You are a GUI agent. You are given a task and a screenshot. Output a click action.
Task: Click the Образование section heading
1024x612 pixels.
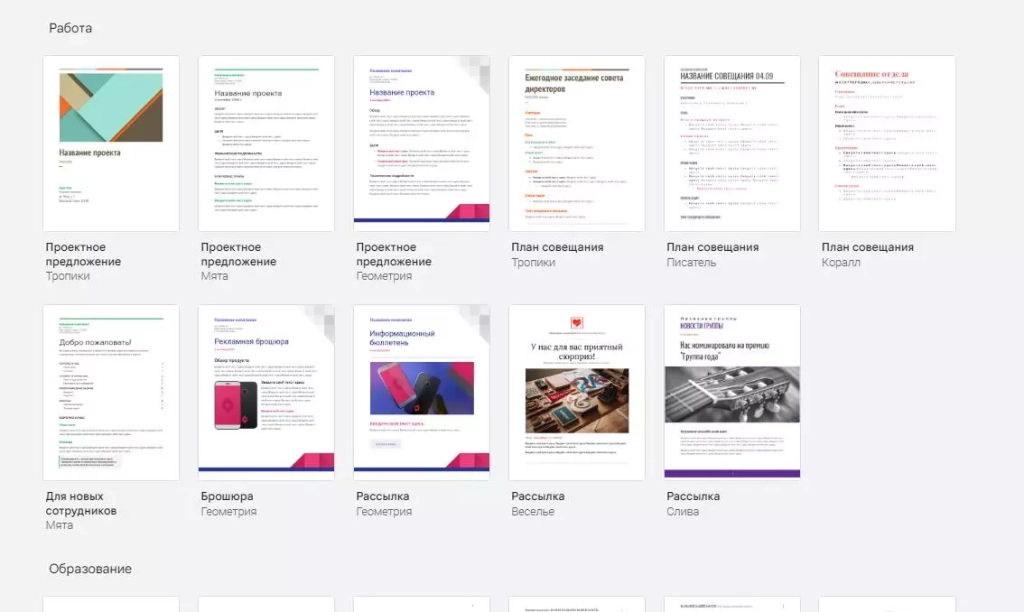[90, 569]
